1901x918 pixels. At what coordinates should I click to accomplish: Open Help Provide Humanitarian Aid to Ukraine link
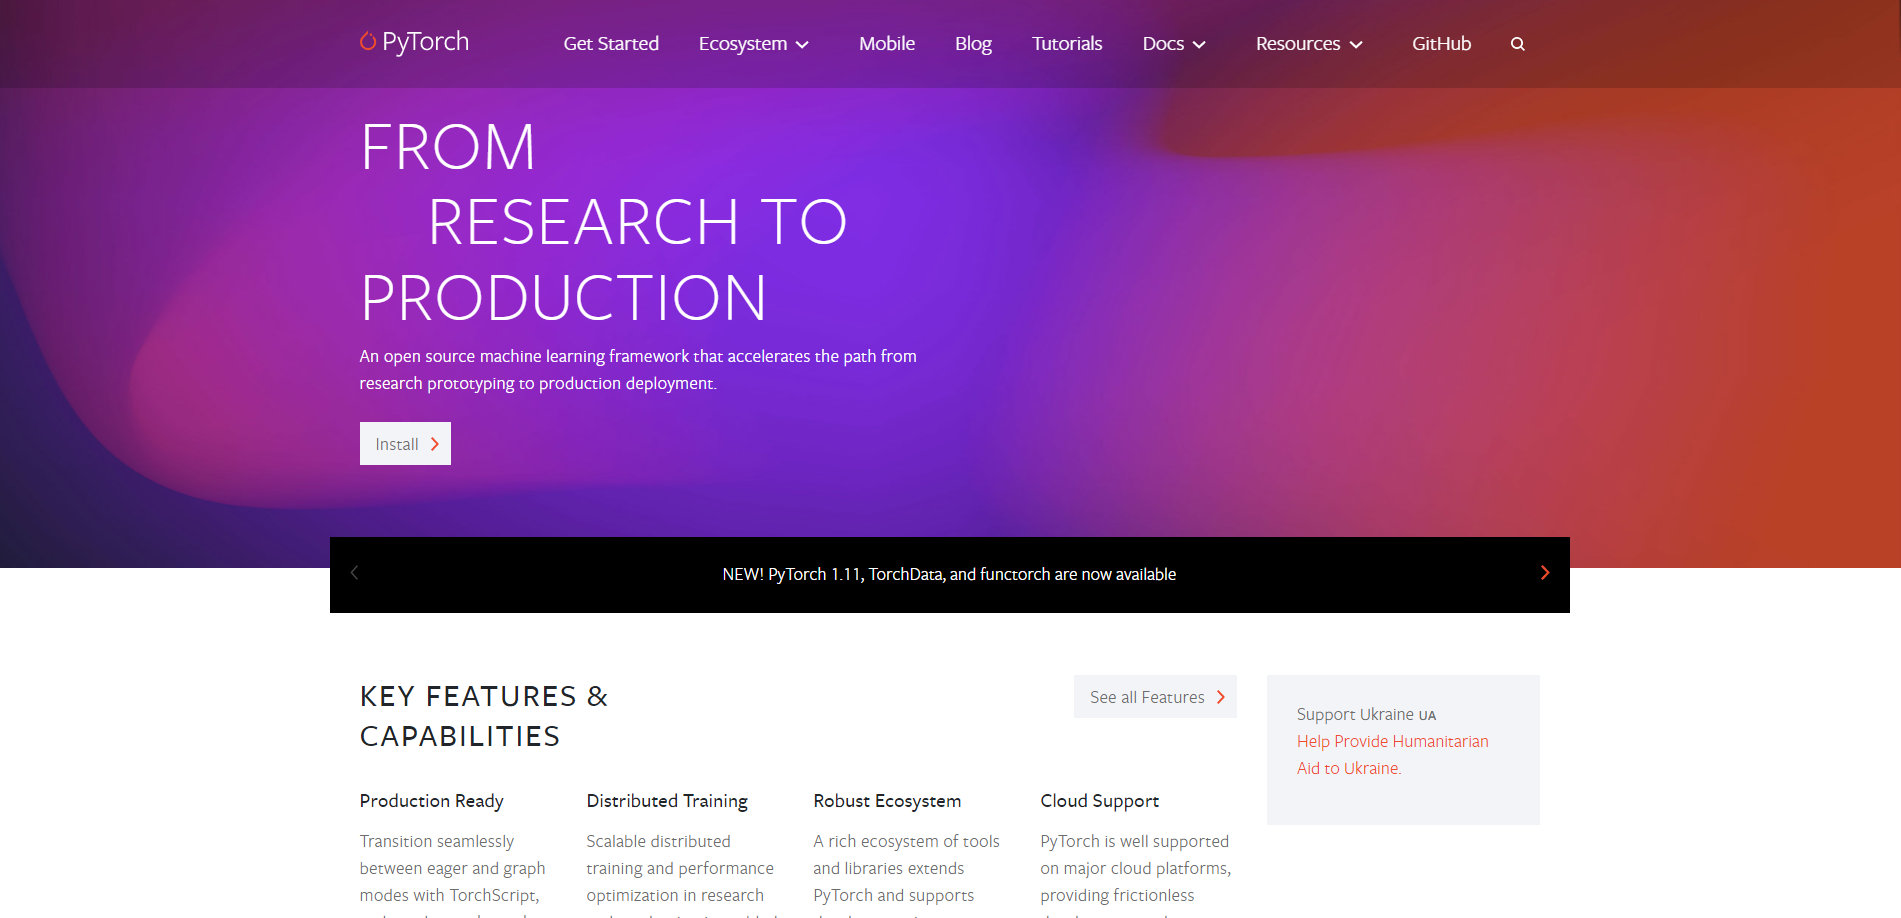click(x=1393, y=755)
